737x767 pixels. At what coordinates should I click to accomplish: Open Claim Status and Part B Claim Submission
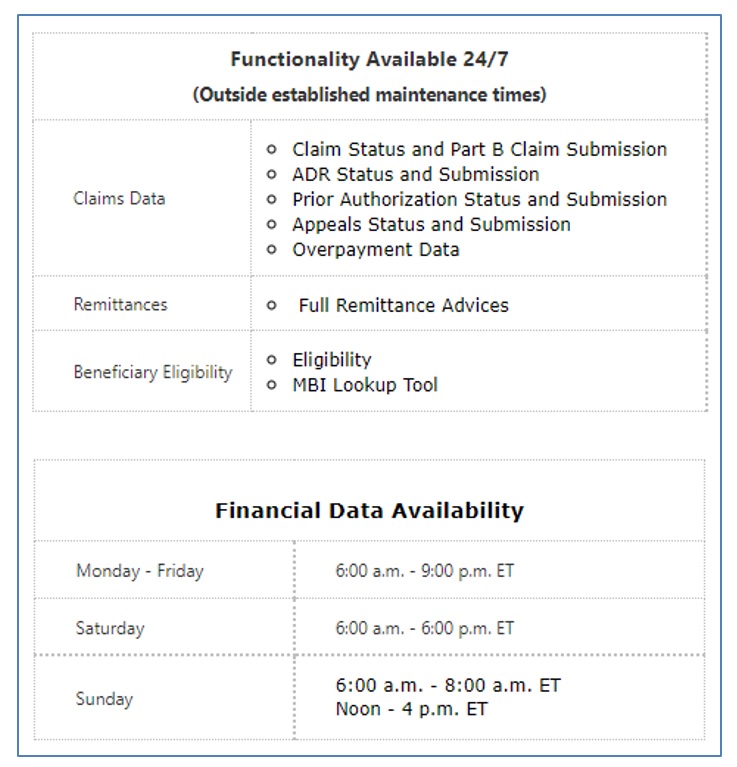(x=479, y=149)
